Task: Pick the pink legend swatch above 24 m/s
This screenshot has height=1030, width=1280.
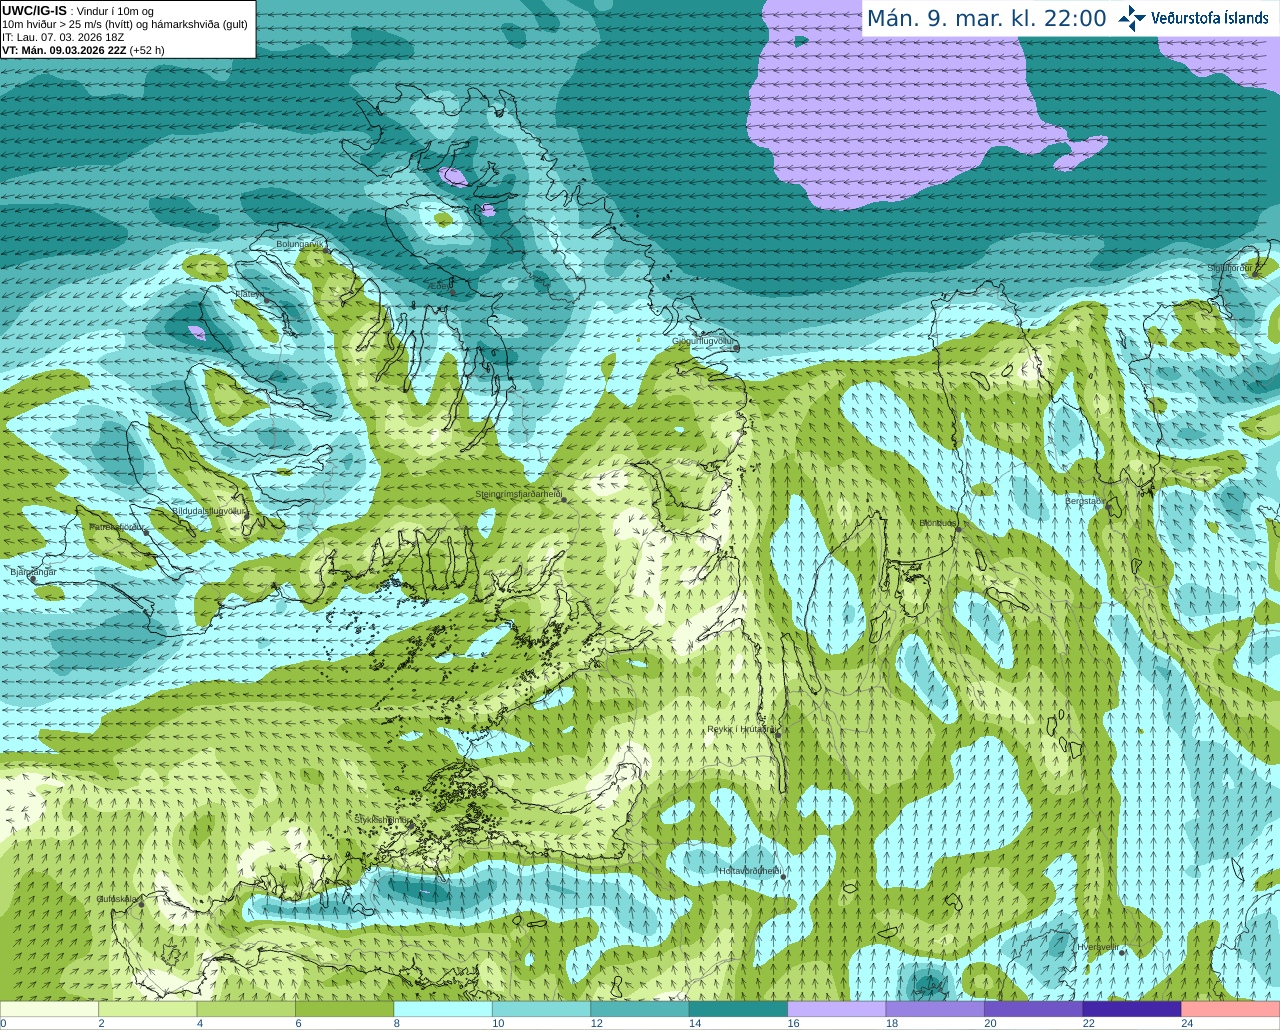Action: pyautogui.click(x=1231, y=1009)
